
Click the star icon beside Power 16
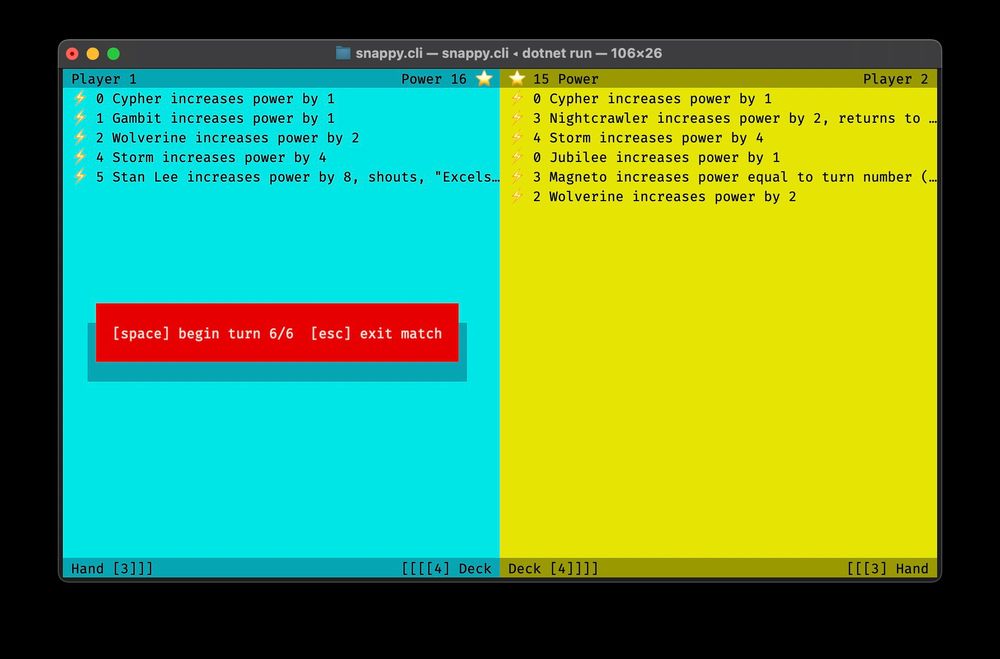[x=484, y=78]
